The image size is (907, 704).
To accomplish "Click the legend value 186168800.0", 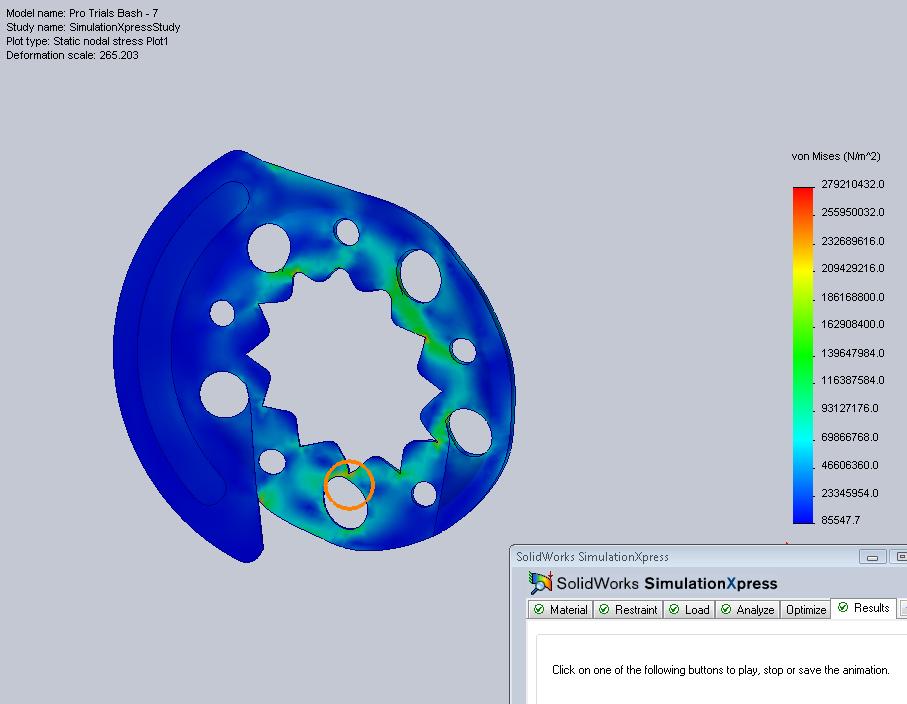I will click(853, 297).
